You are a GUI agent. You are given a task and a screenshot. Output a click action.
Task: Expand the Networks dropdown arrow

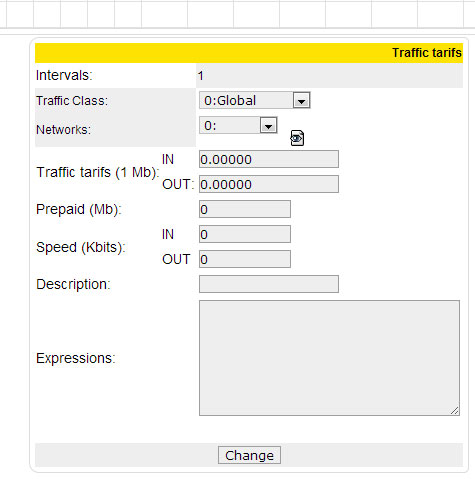tap(268, 126)
